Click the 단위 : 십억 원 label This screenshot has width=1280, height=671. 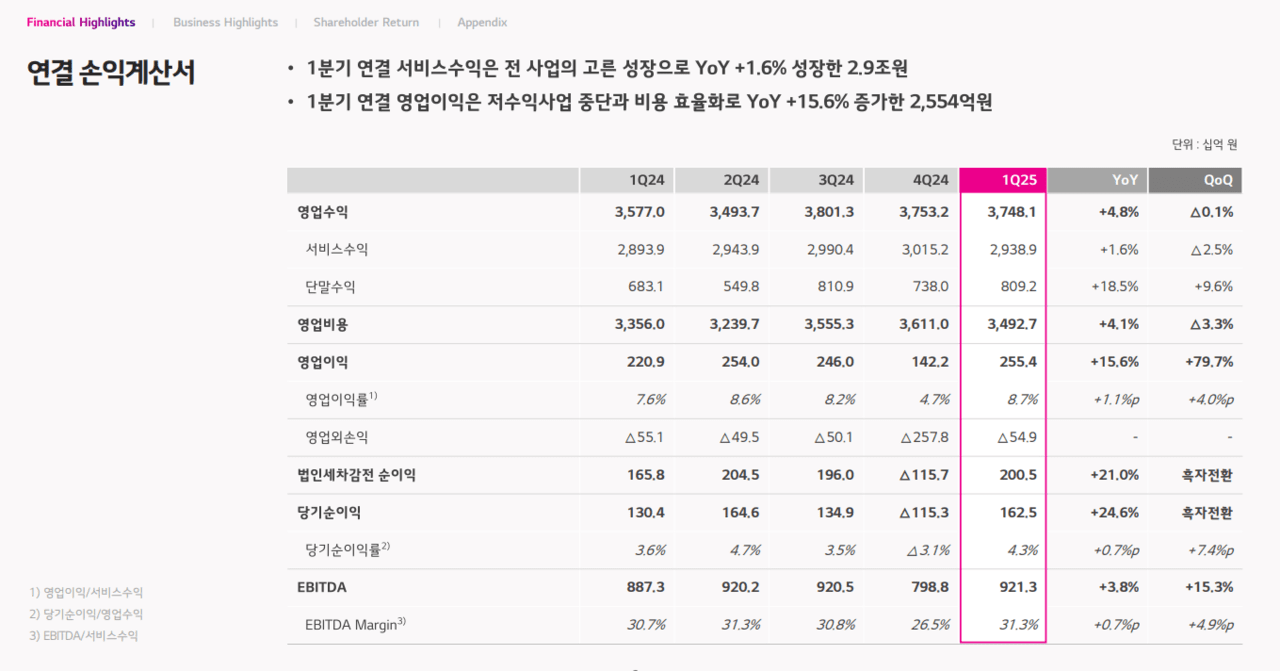click(x=1205, y=144)
